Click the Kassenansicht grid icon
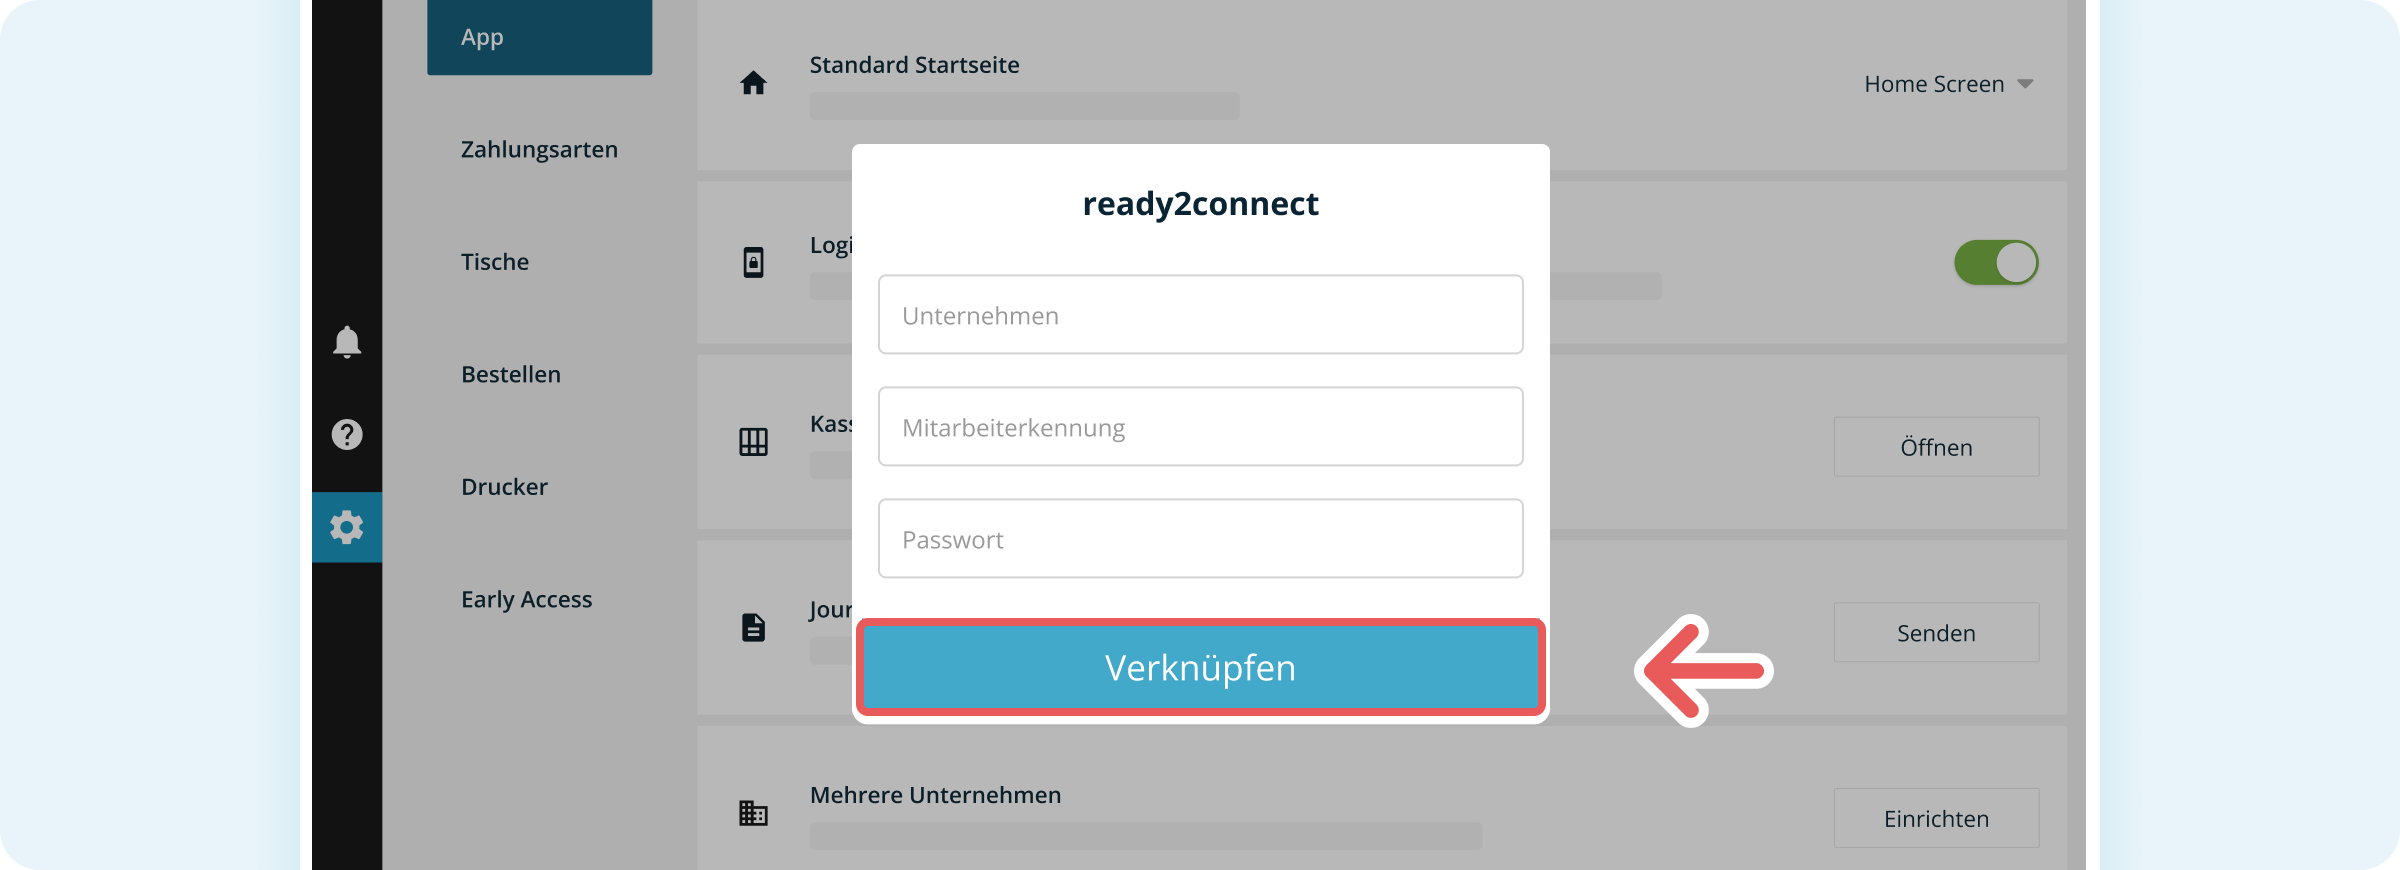 point(752,440)
